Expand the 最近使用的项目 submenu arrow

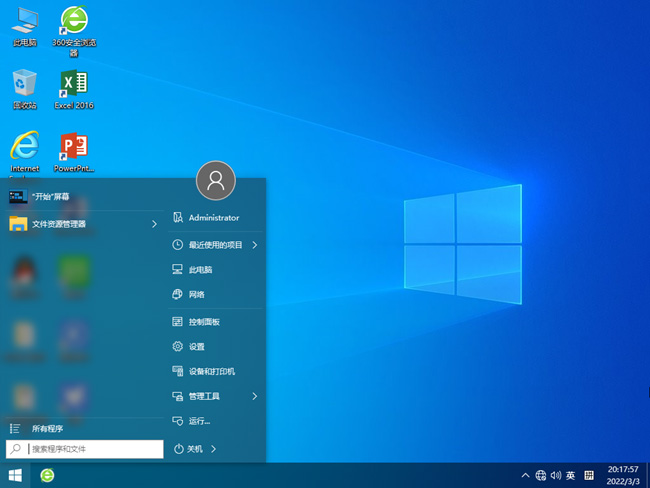point(255,245)
